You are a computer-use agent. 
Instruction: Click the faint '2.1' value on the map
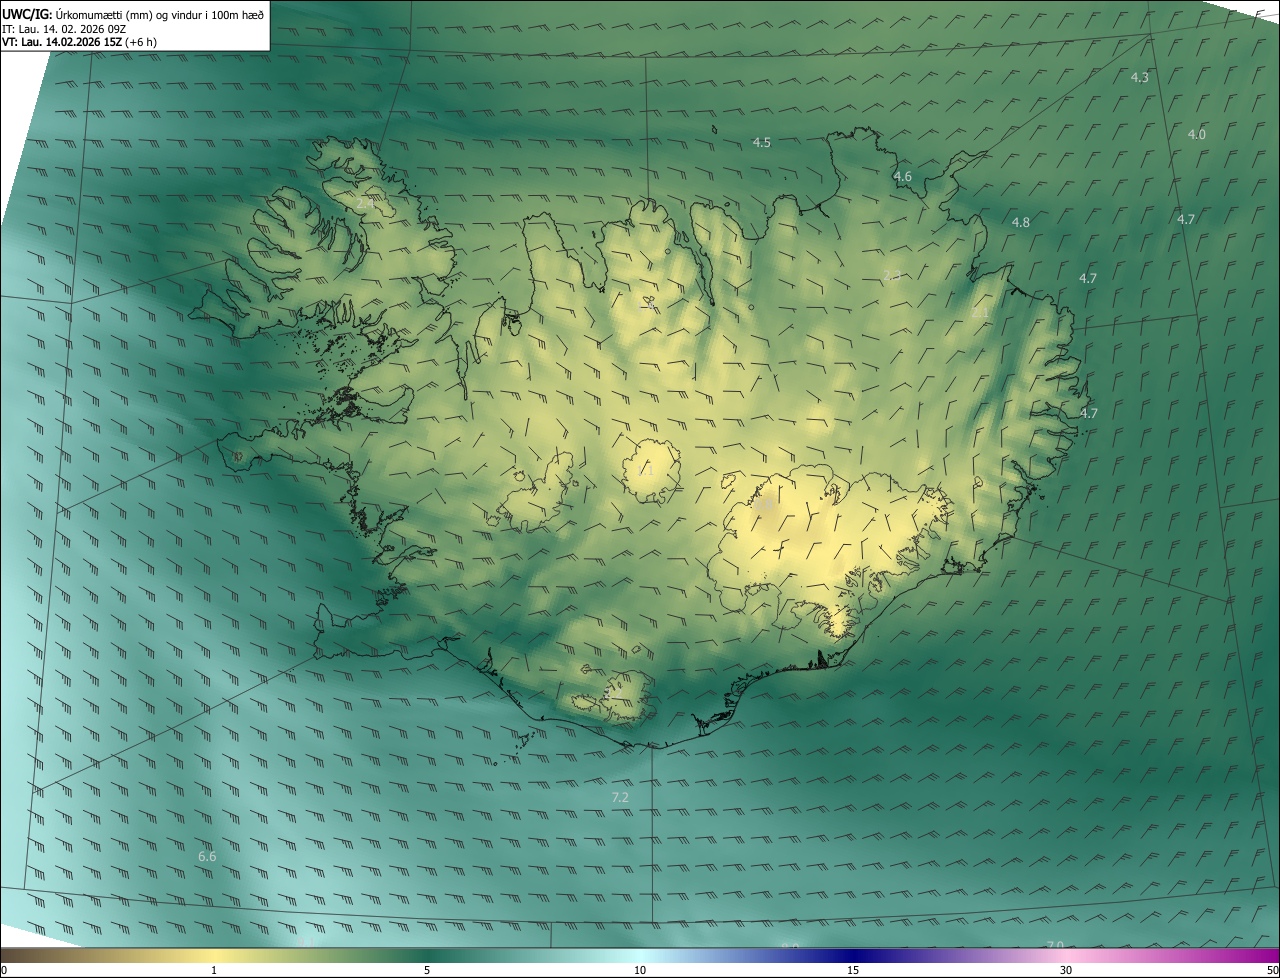tap(980, 313)
